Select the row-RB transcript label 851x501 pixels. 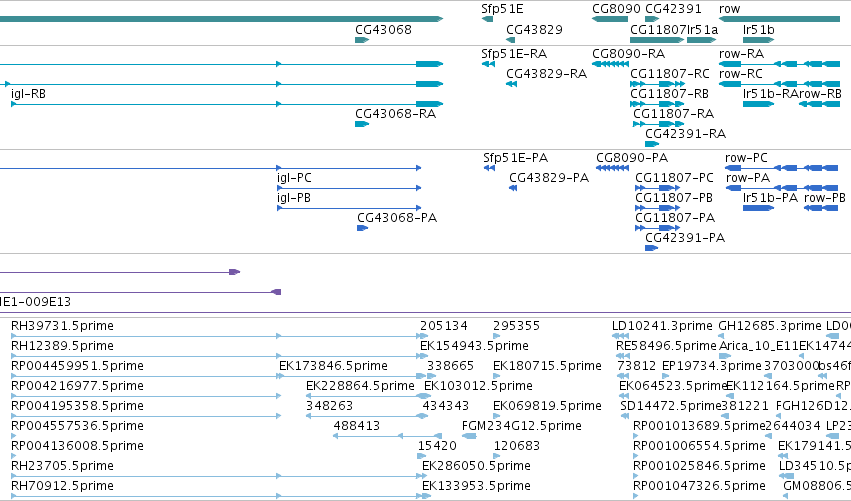(820, 94)
